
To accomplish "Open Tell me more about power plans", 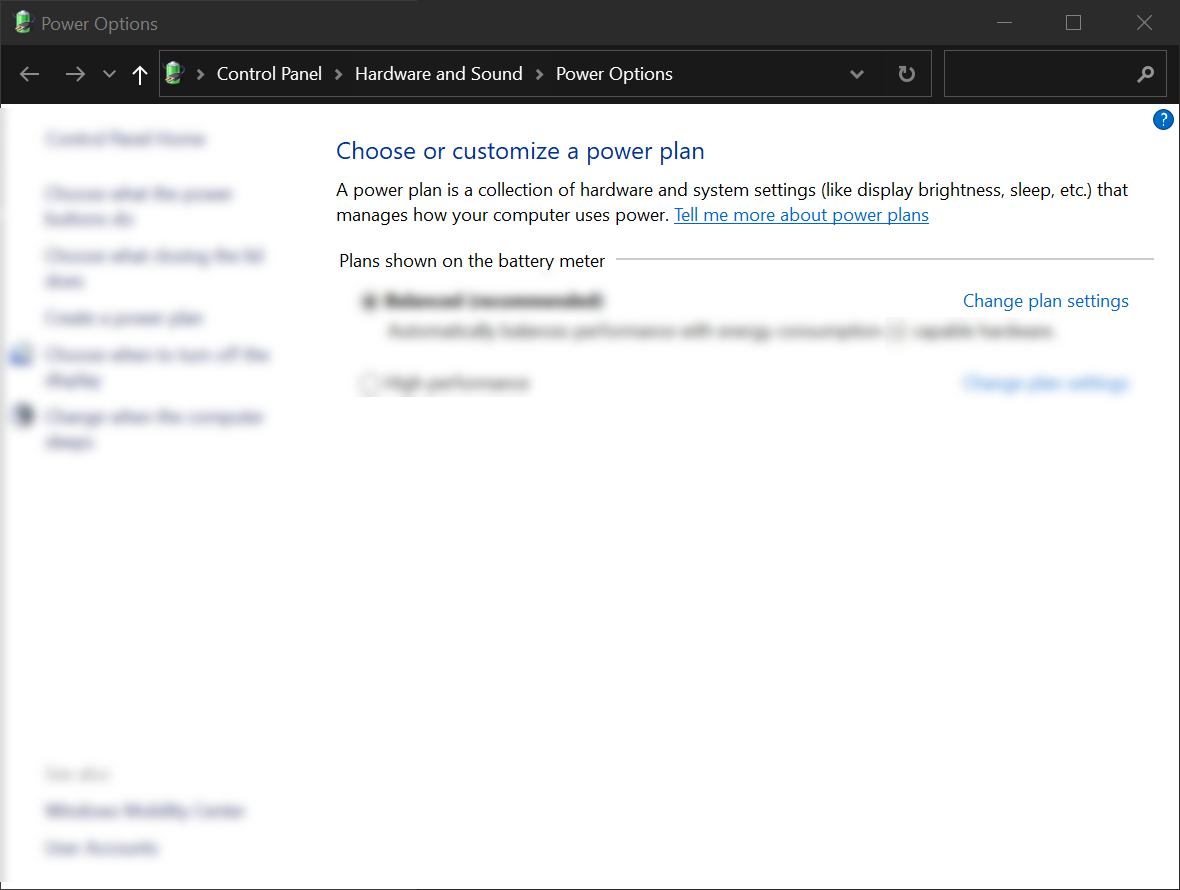I will [x=801, y=215].
